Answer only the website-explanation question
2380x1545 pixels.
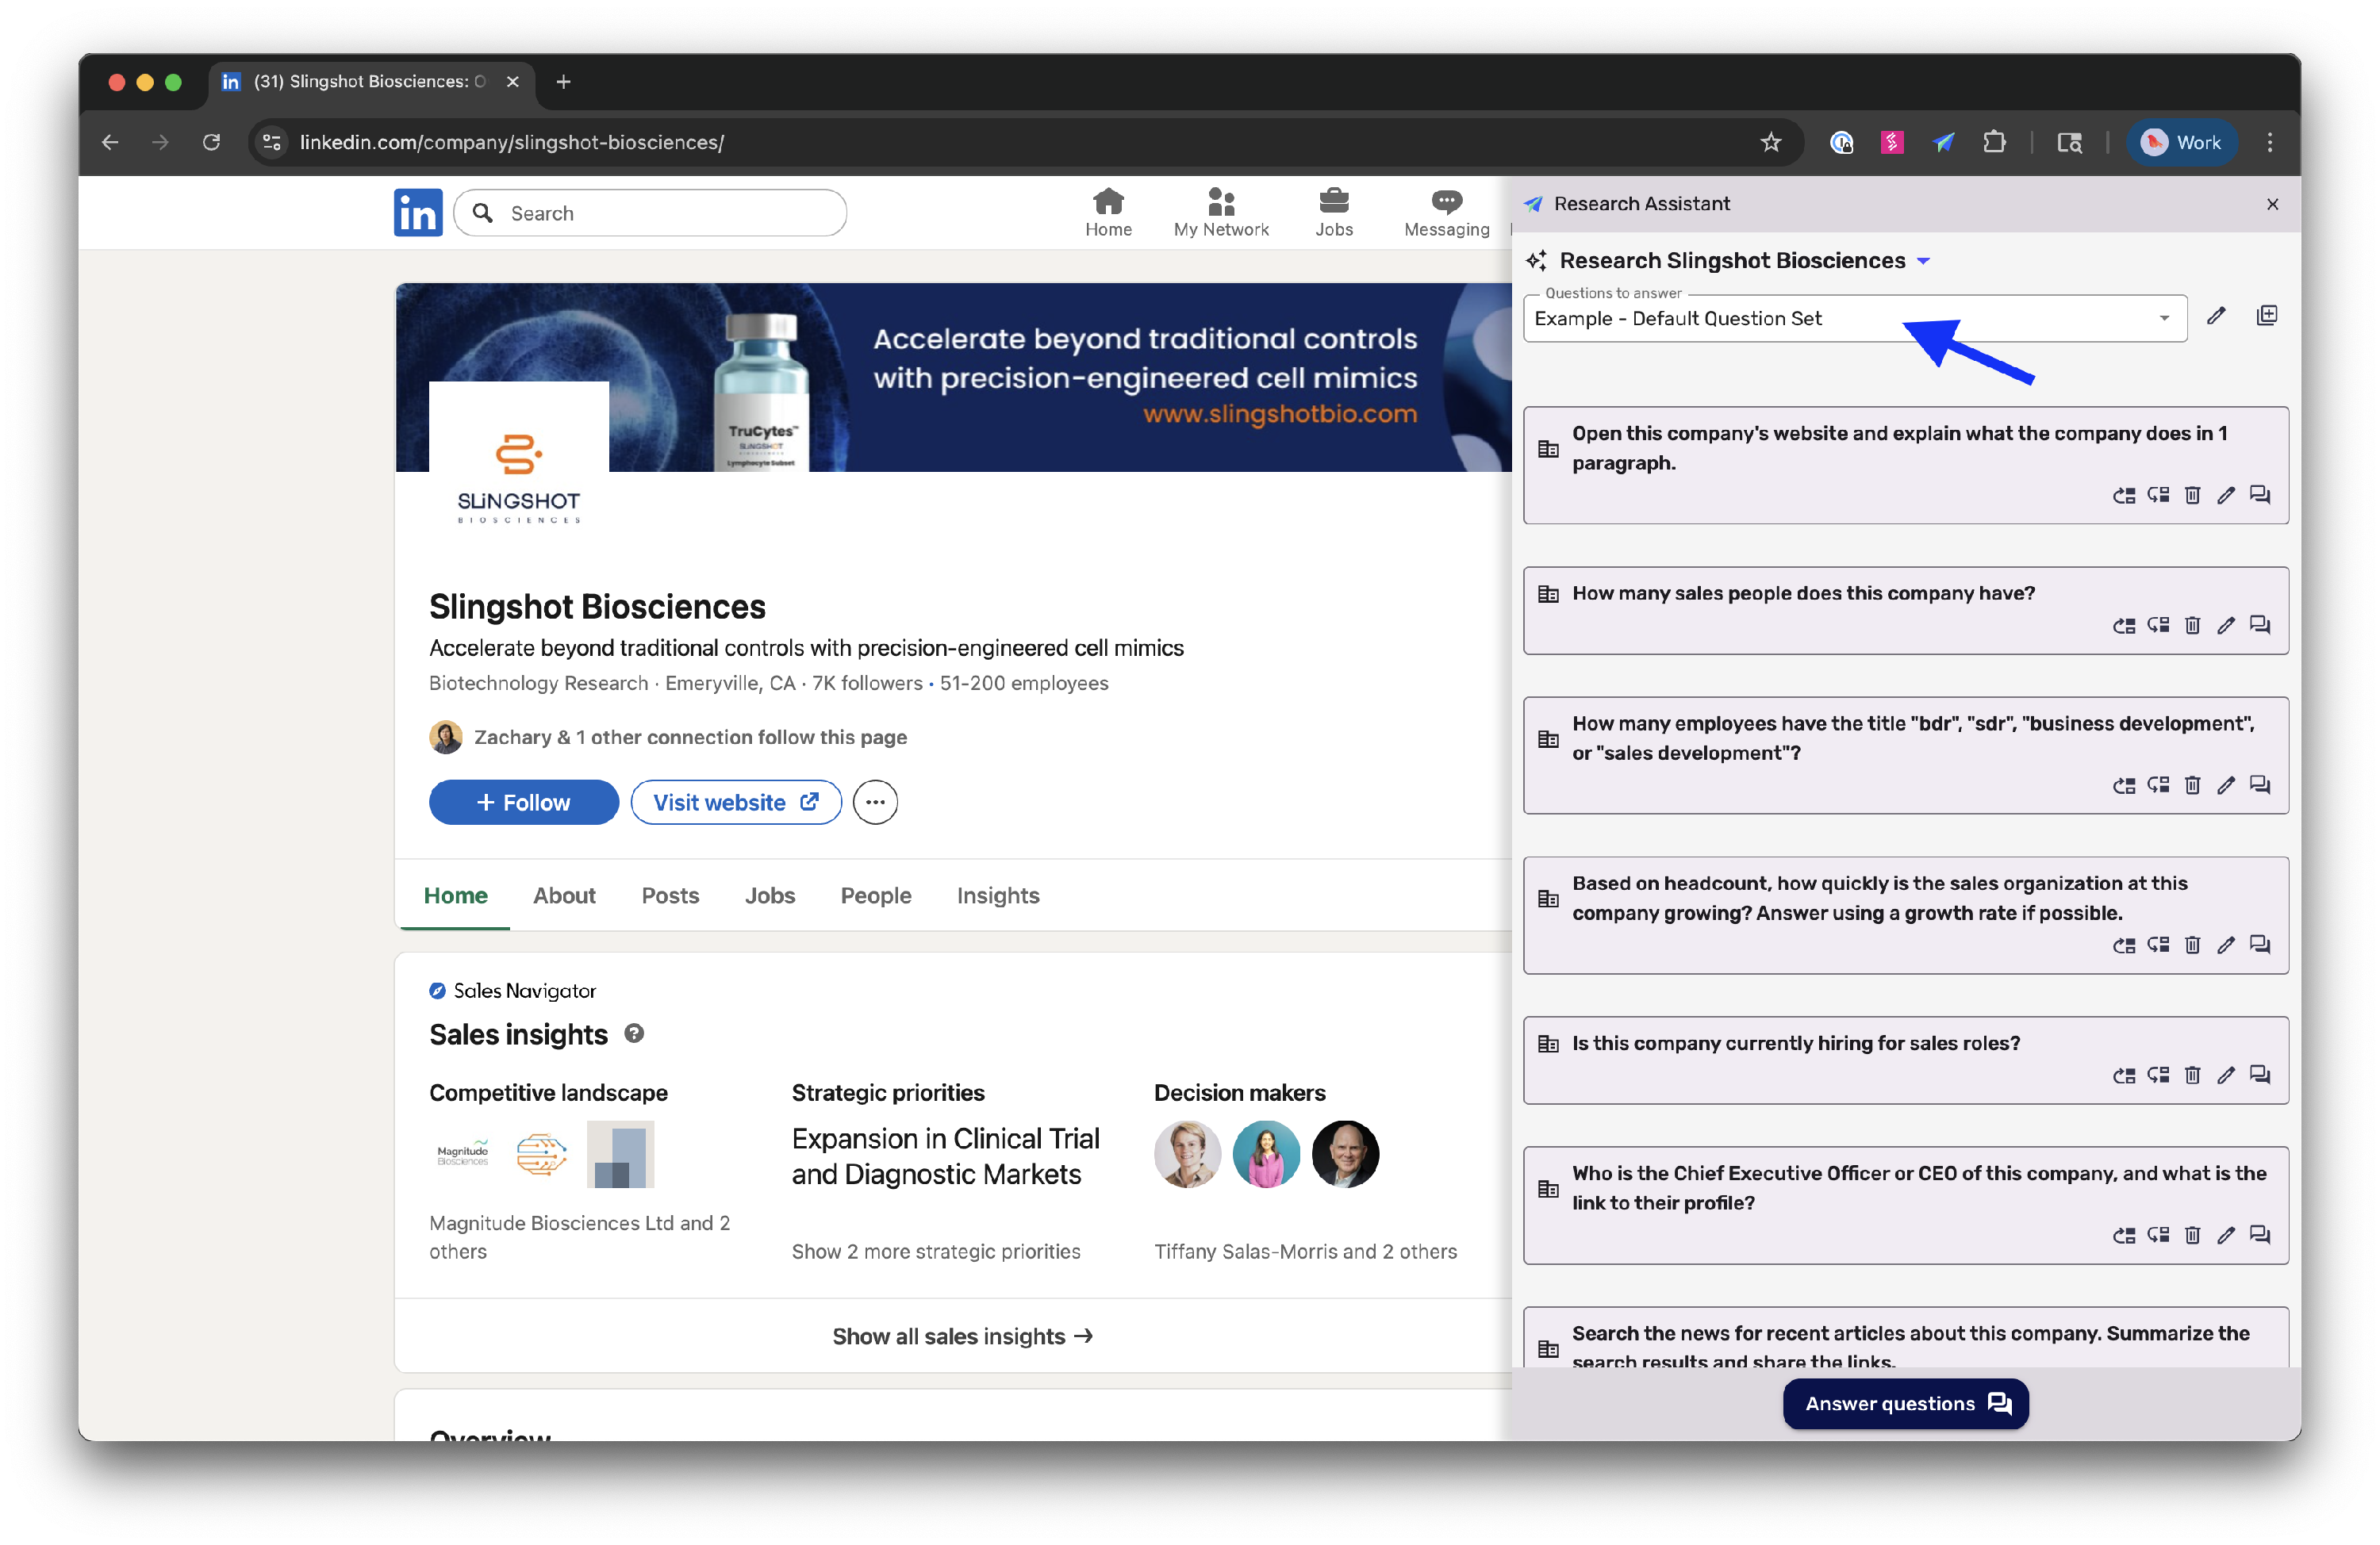2260,496
